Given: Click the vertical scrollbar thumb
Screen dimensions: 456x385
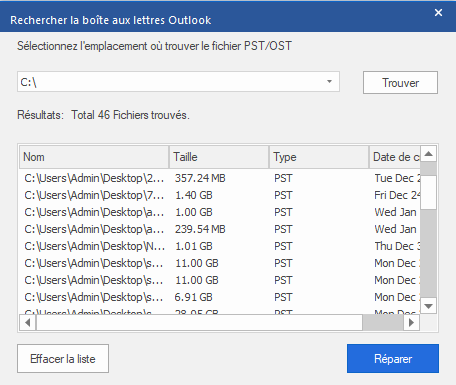Looking at the screenshot, I should pos(429,192).
